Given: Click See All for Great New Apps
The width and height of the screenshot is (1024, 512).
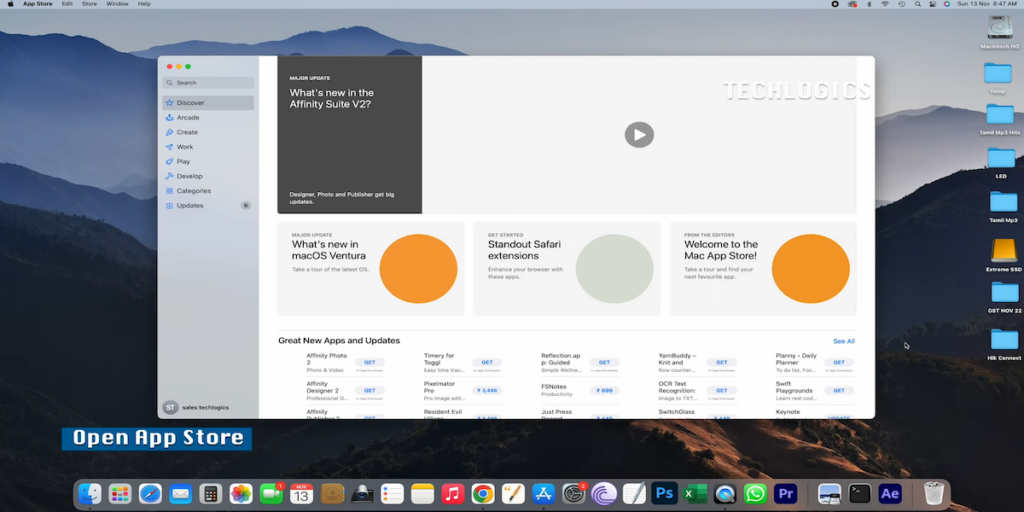Looking at the screenshot, I should click(843, 341).
